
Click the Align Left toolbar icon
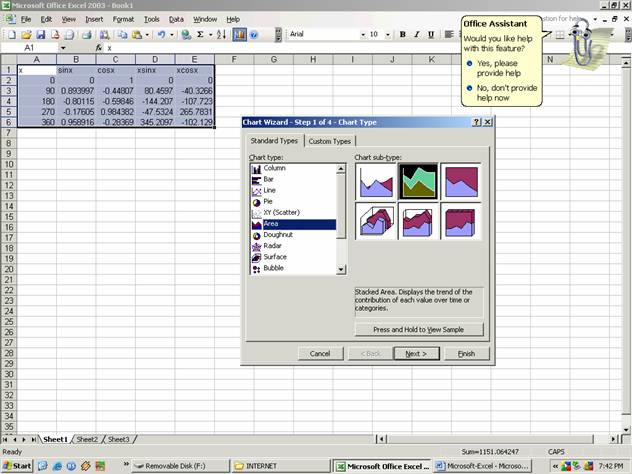pyautogui.click(x=449, y=35)
